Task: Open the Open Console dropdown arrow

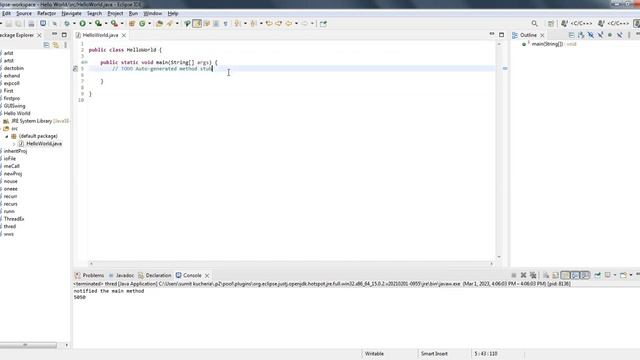Action: [631, 276]
